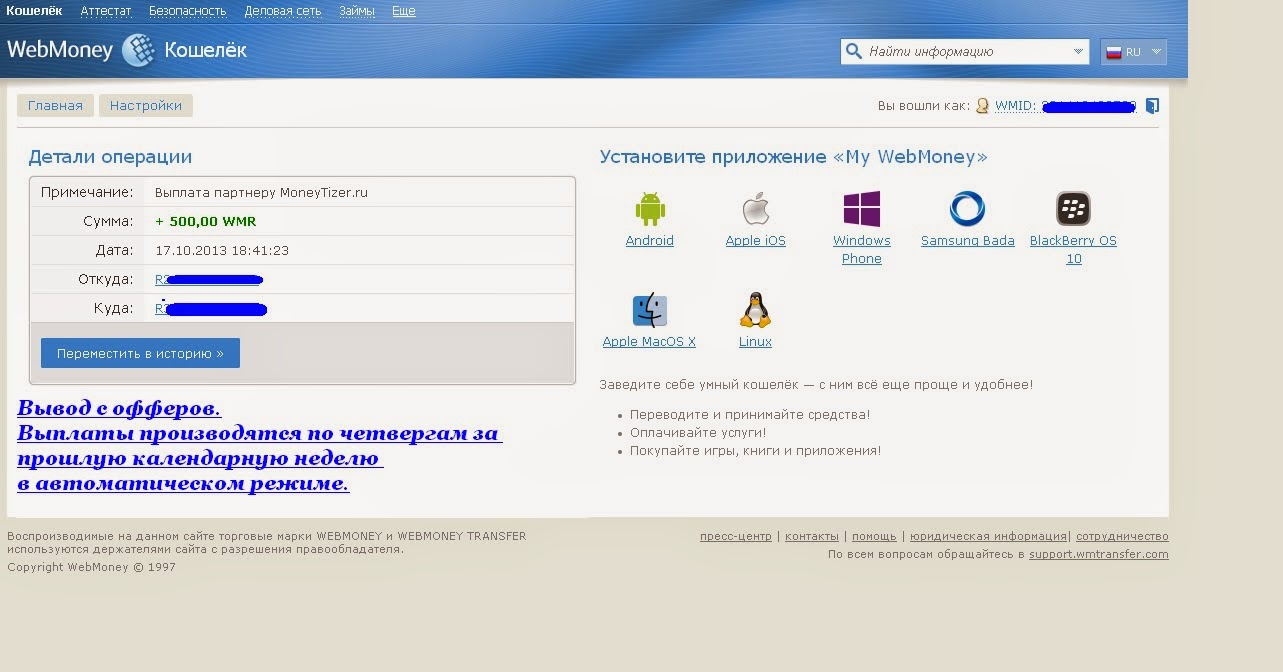Click the Russian flag language icon
The width and height of the screenshot is (1283, 672).
tap(1113, 52)
